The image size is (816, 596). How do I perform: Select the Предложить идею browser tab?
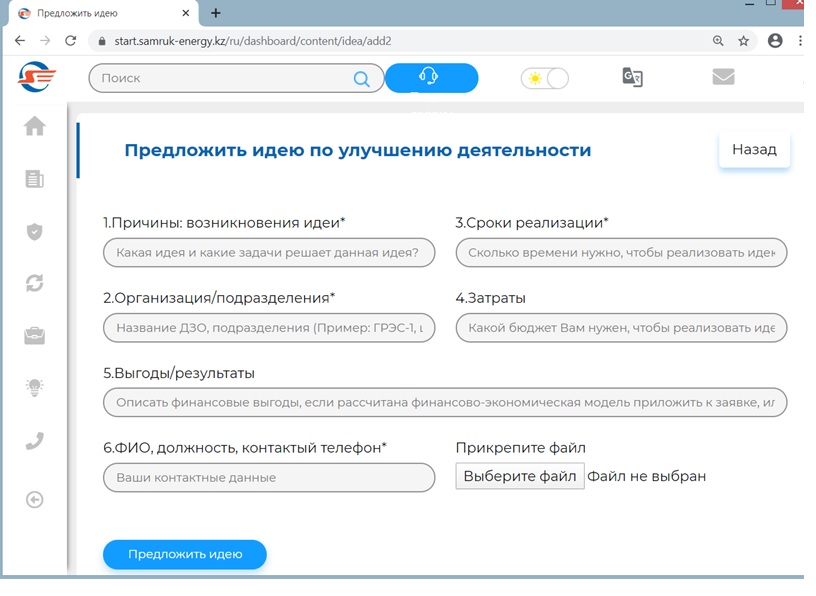[x=90, y=13]
